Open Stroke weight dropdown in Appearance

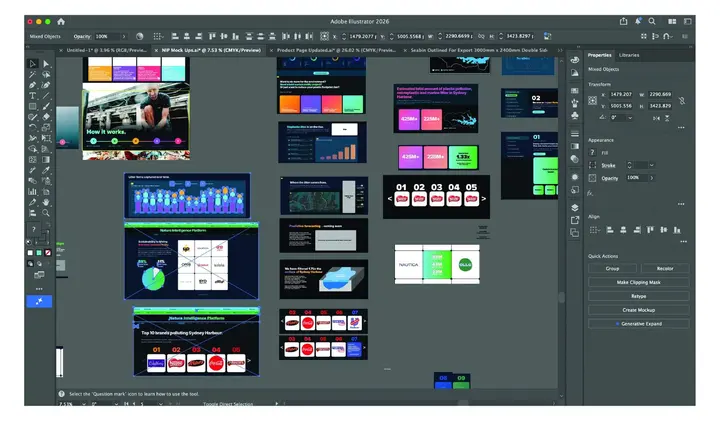(x=652, y=165)
